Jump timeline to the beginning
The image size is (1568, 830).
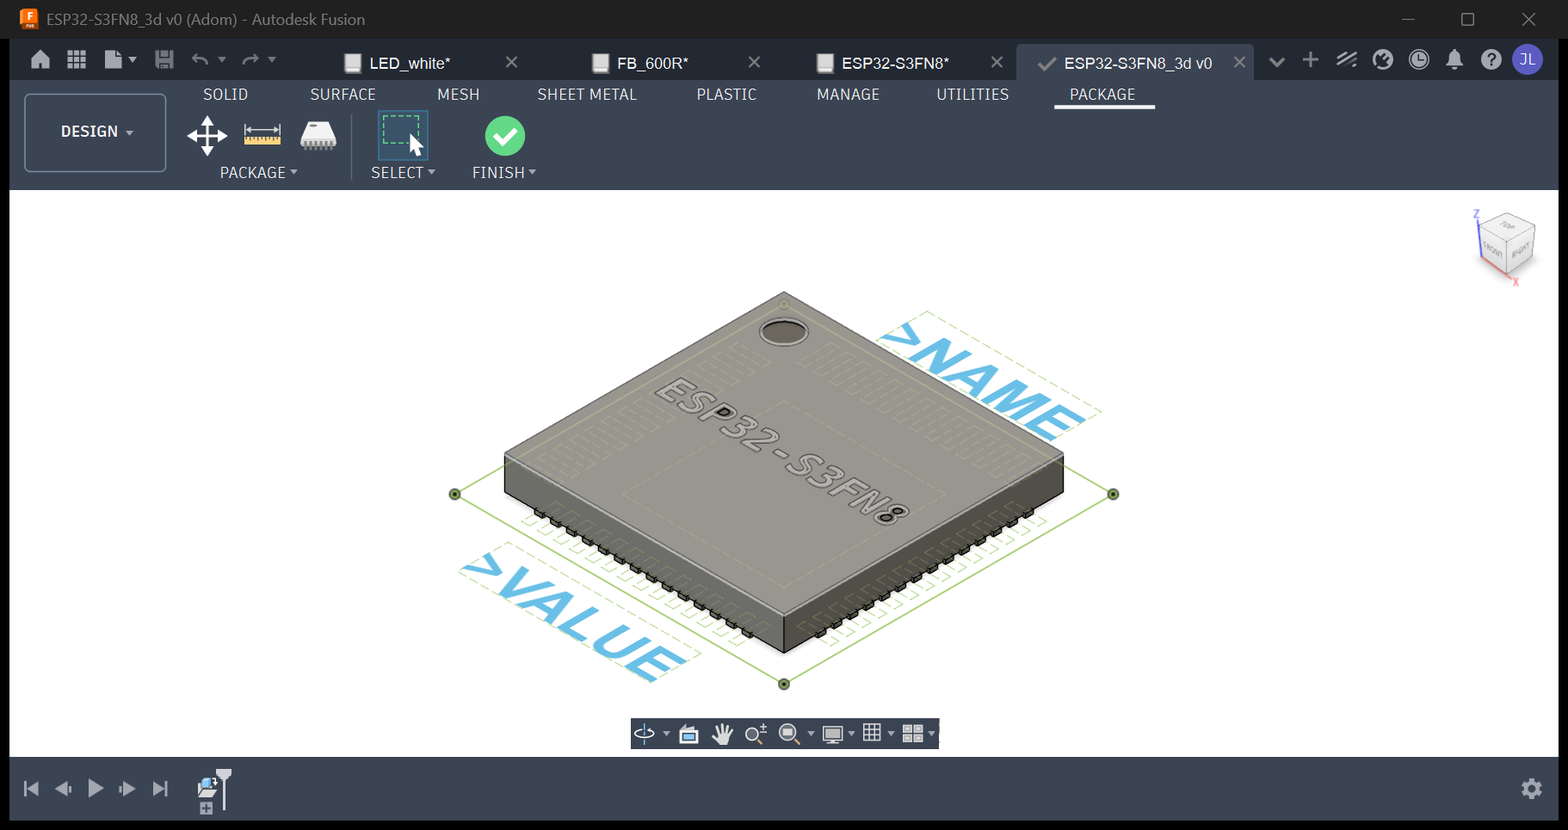pyautogui.click(x=31, y=789)
